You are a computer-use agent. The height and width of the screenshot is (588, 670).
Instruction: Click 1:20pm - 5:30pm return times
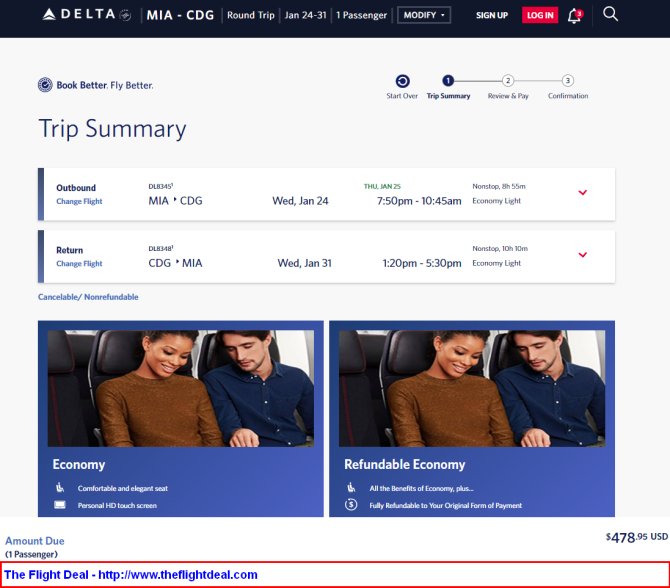pyautogui.click(x=422, y=263)
